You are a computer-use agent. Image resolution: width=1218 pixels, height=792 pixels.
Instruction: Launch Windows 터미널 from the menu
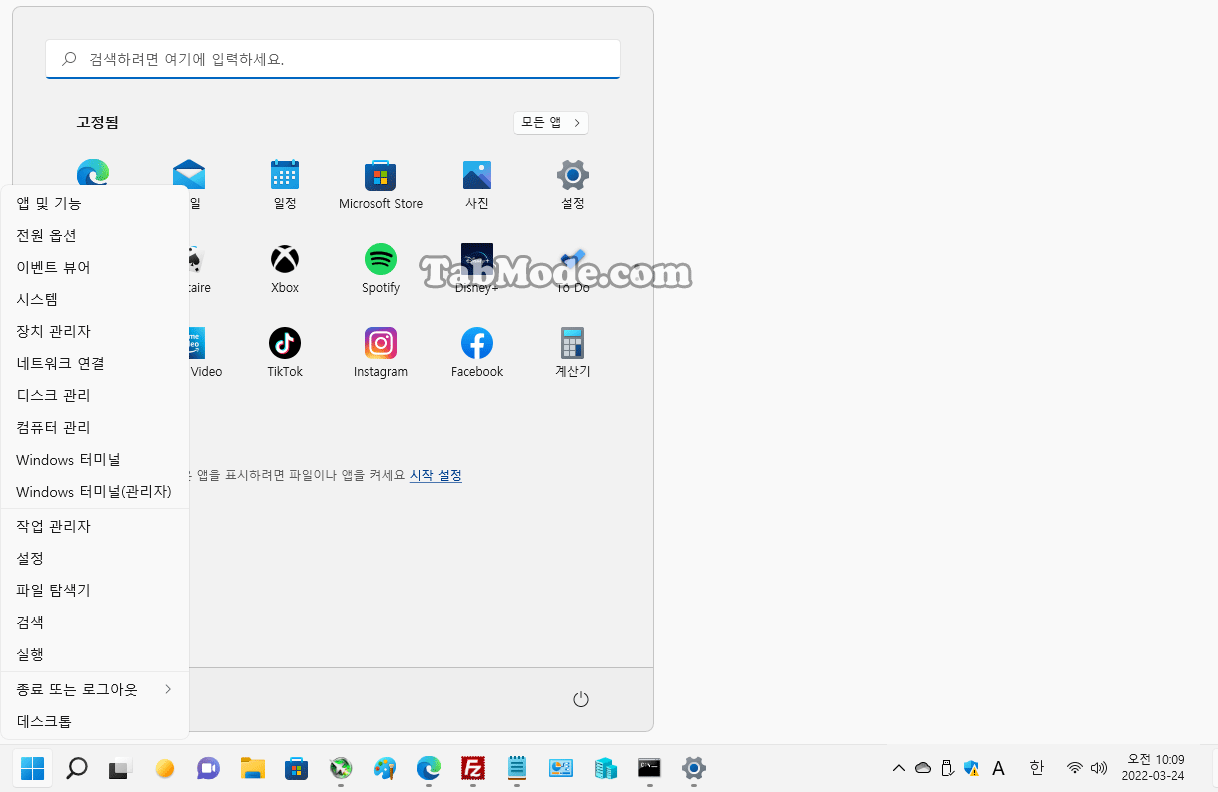coord(95,459)
